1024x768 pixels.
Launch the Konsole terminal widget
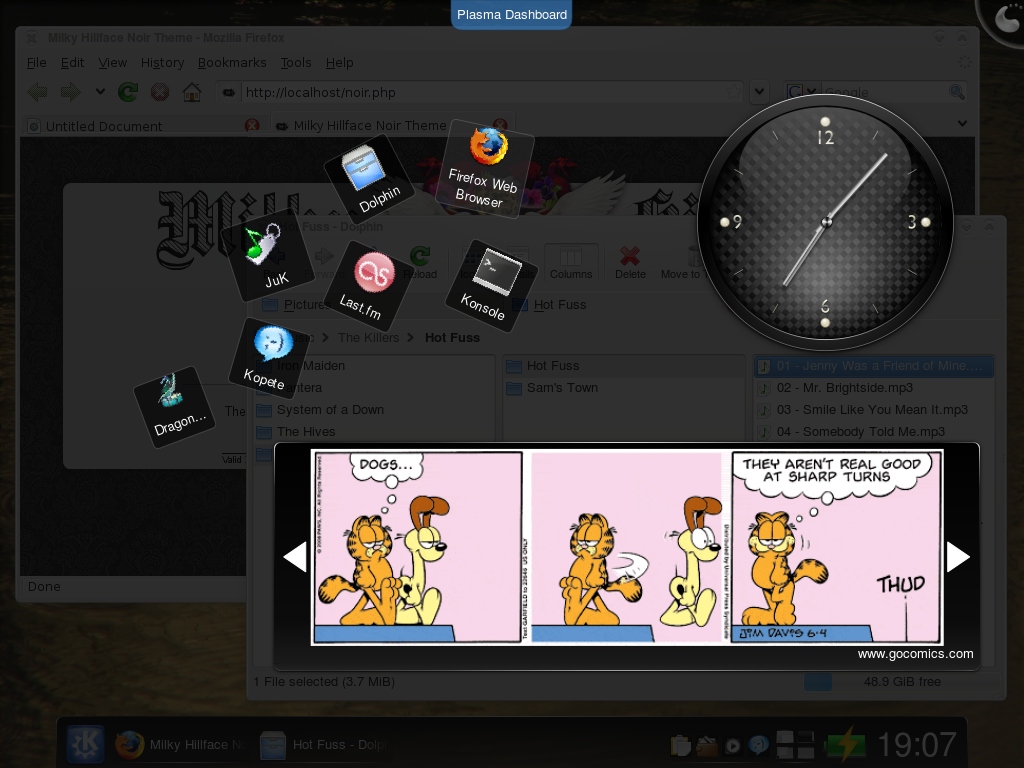tap(492, 285)
